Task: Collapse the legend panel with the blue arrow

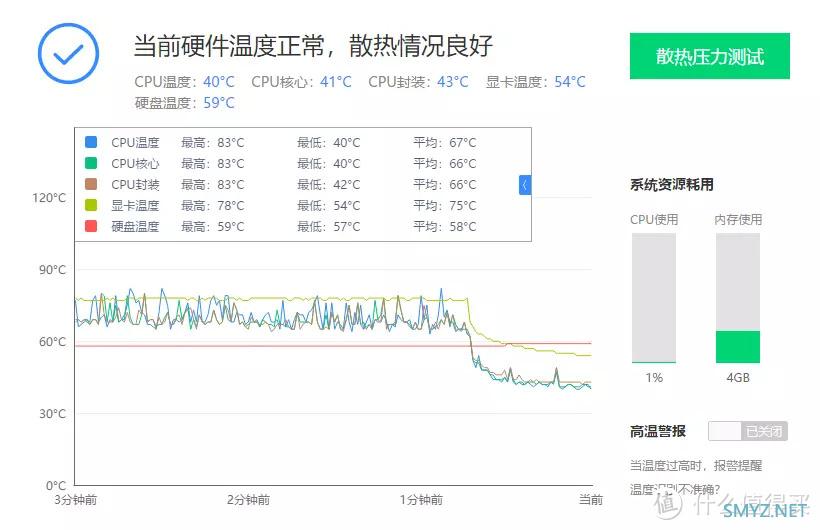Action: point(525,185)
